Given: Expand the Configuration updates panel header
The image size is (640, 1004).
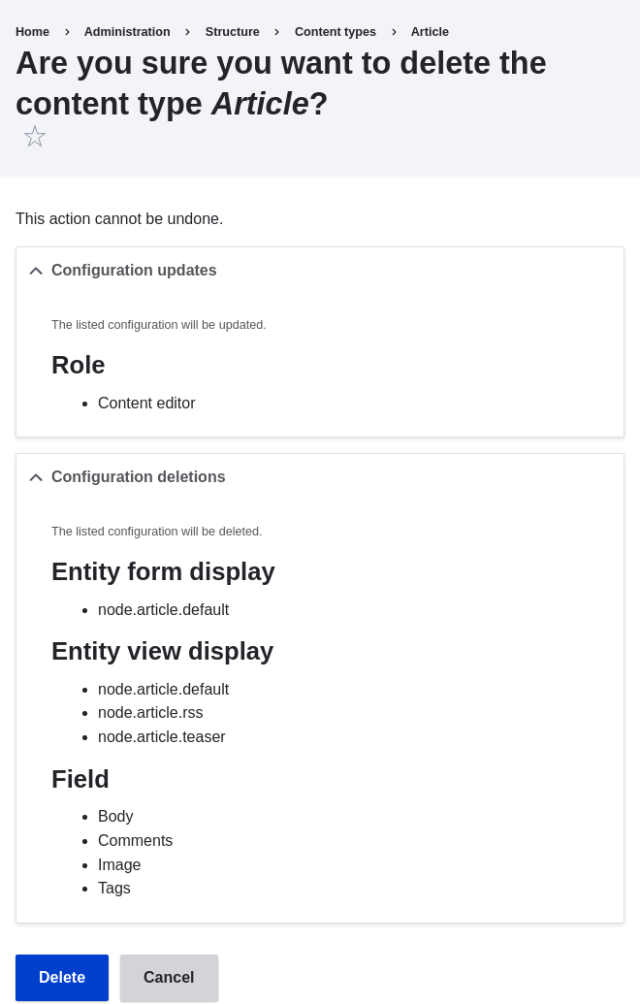Looking at the screenshot, I should pyautogui.click(x=134, y=270).
